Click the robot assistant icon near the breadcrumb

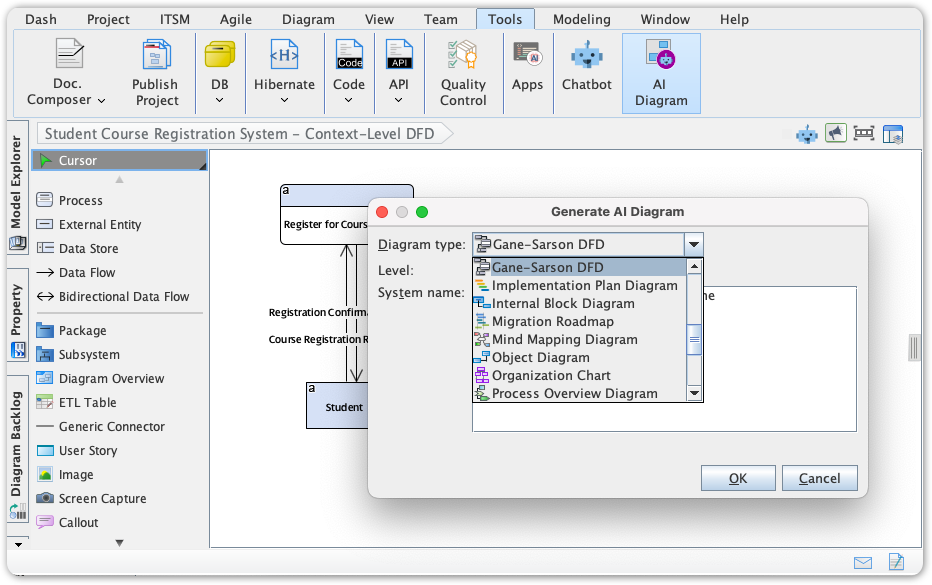coord(807,133)
